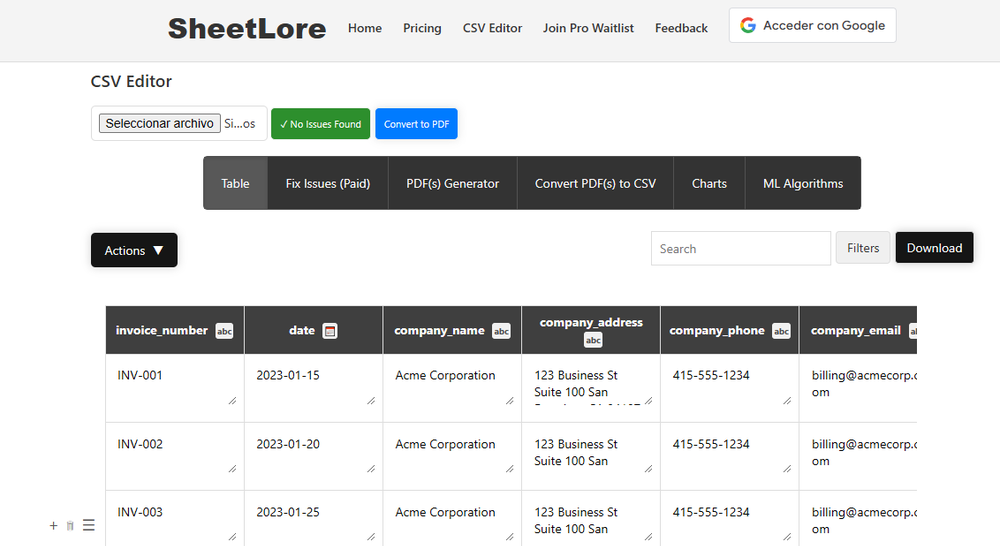Sign in with Acceder con Google
Viewport: 1000px width, 546px height.
click(x=812, y=26)
